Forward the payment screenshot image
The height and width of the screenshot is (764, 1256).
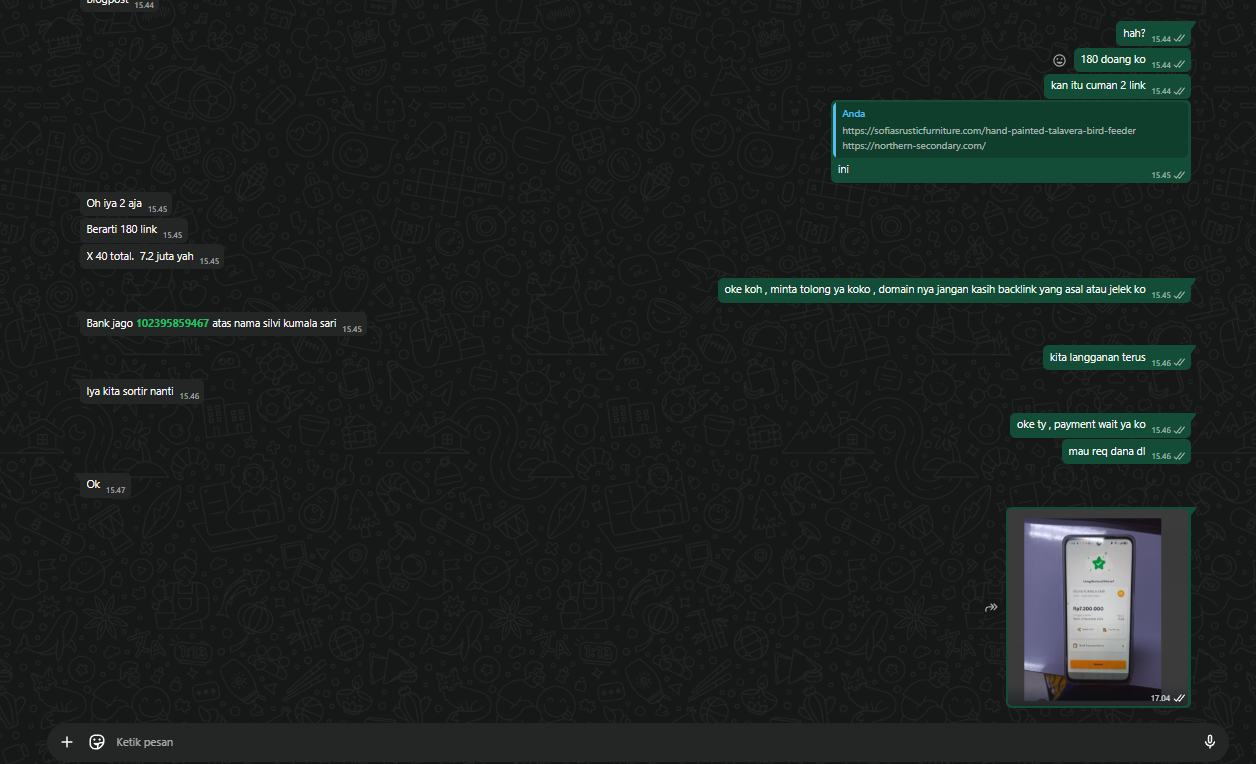pos(991,607)
